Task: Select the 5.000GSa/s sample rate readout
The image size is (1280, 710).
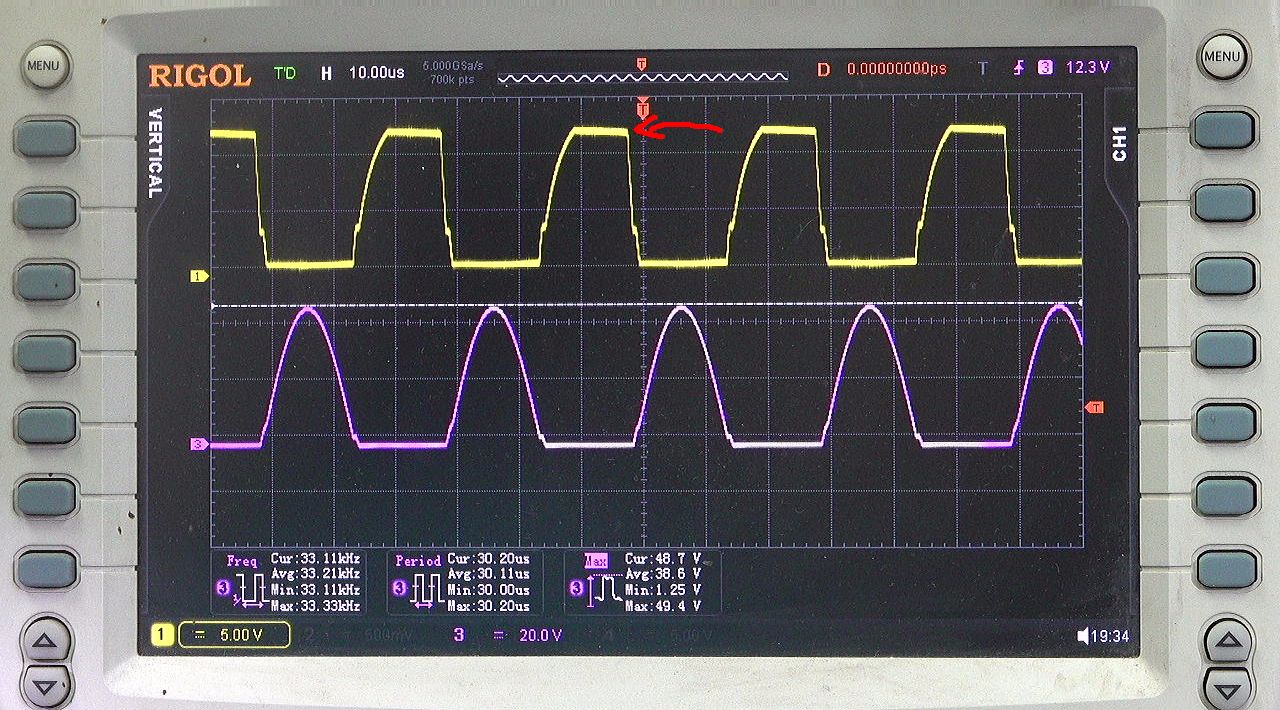Action: tap(453, 65)
